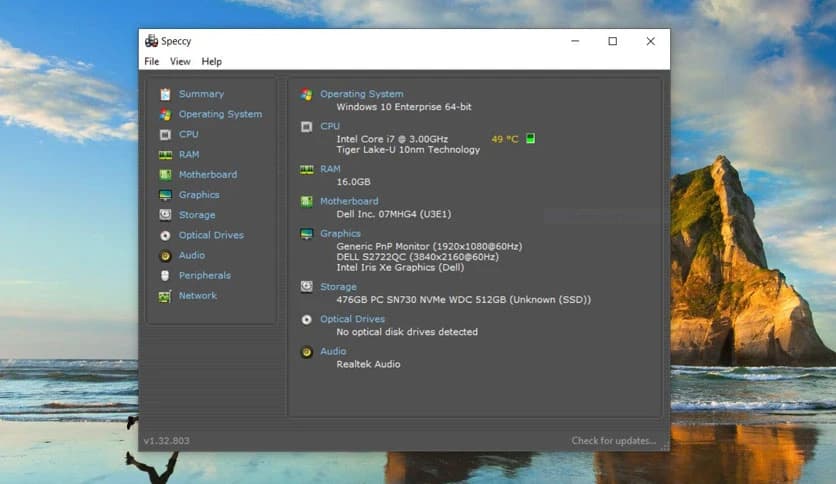Screen dimensions: 836x484
Task: Close the Speccy window
Action: coord(650,41)
